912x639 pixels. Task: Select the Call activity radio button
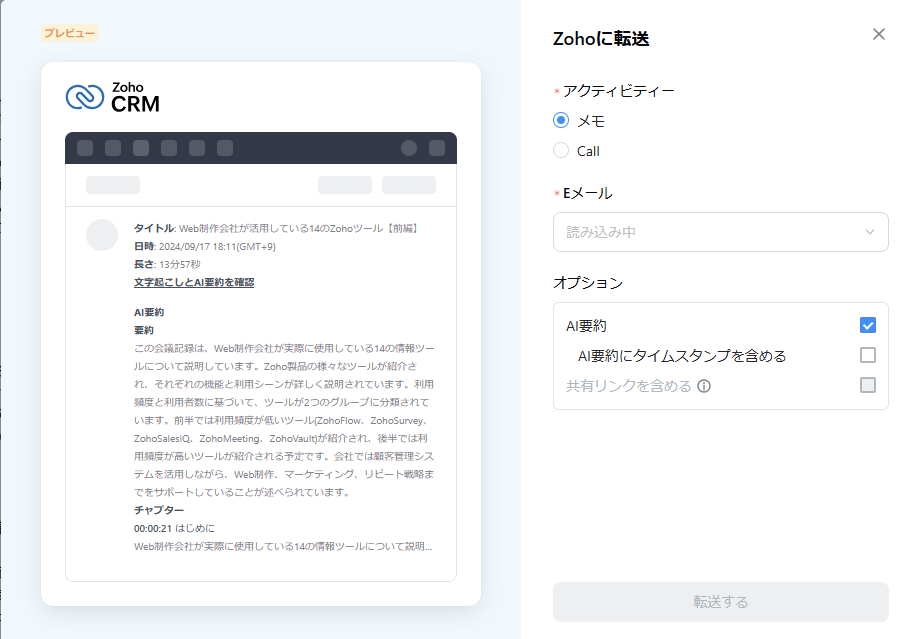point(561,151)
